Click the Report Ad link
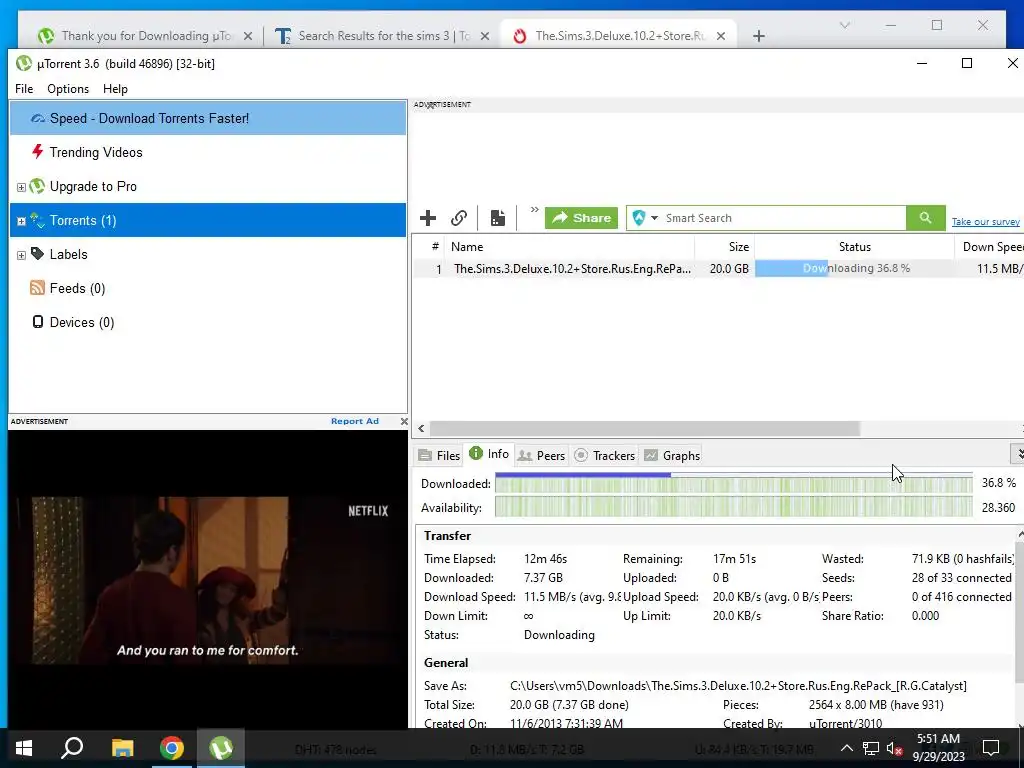The width and height of the screenshot is (1024, 768). [x=355, y=421]
